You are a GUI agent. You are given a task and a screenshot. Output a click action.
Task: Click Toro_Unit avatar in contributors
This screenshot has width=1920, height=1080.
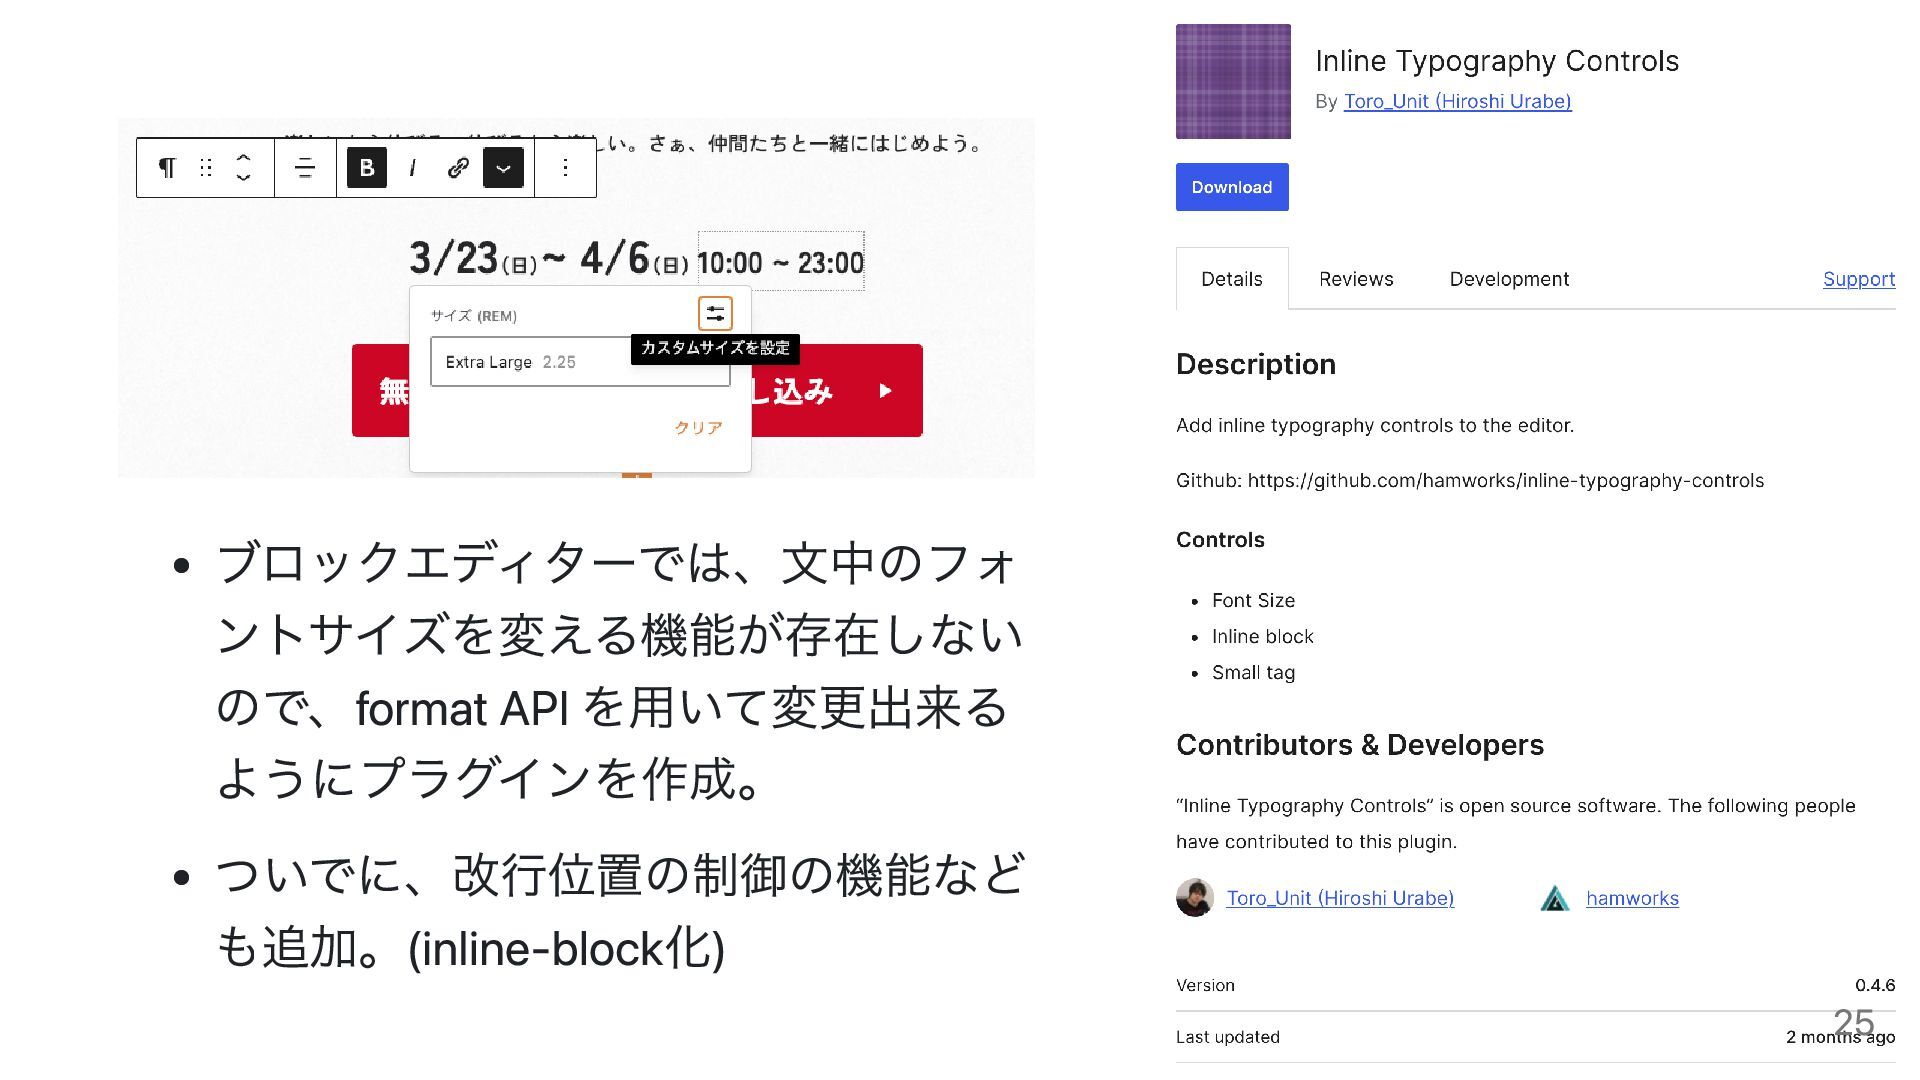[x=1194, y=898]
